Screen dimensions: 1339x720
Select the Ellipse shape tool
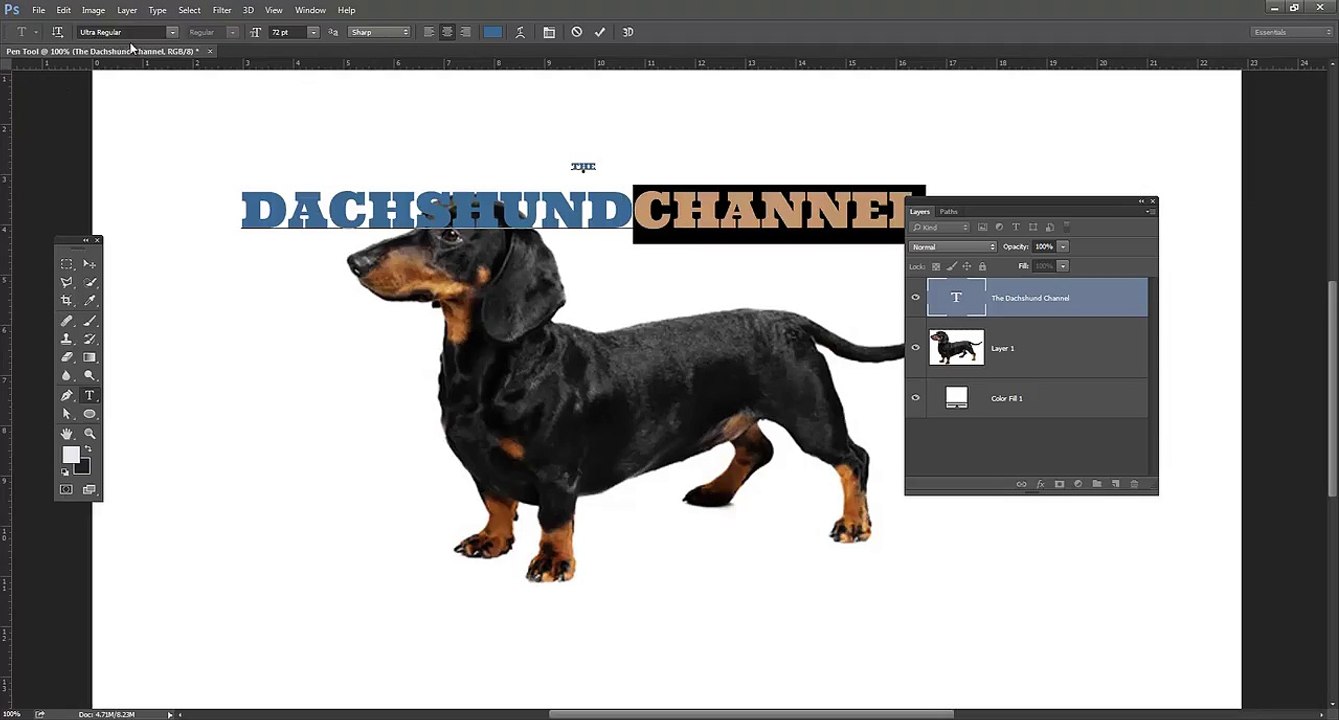click(90, 414)
